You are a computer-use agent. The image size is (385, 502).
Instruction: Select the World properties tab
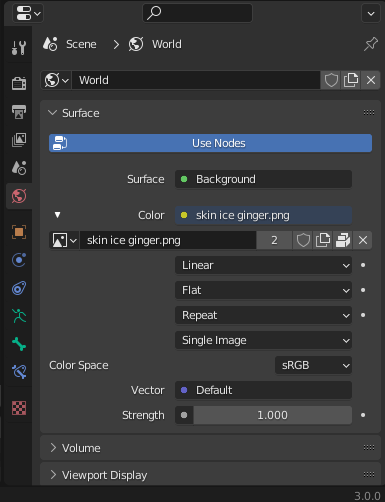tap(19, 196)
